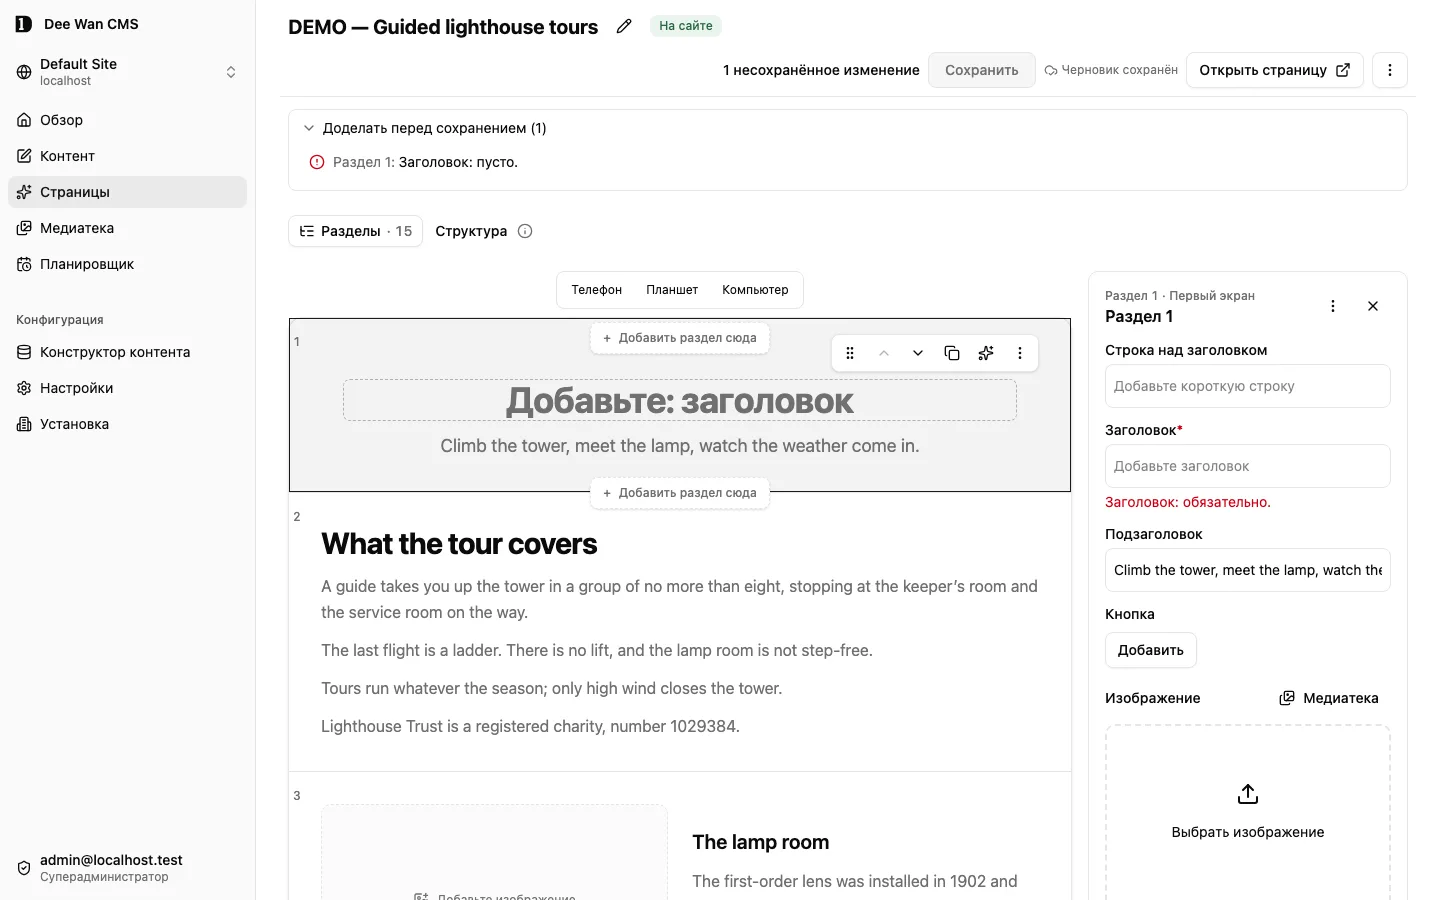The height and width of the screenshot is (900, 1440).
Task: Open Медиатека in sidebar
Action: click(127, 228)
